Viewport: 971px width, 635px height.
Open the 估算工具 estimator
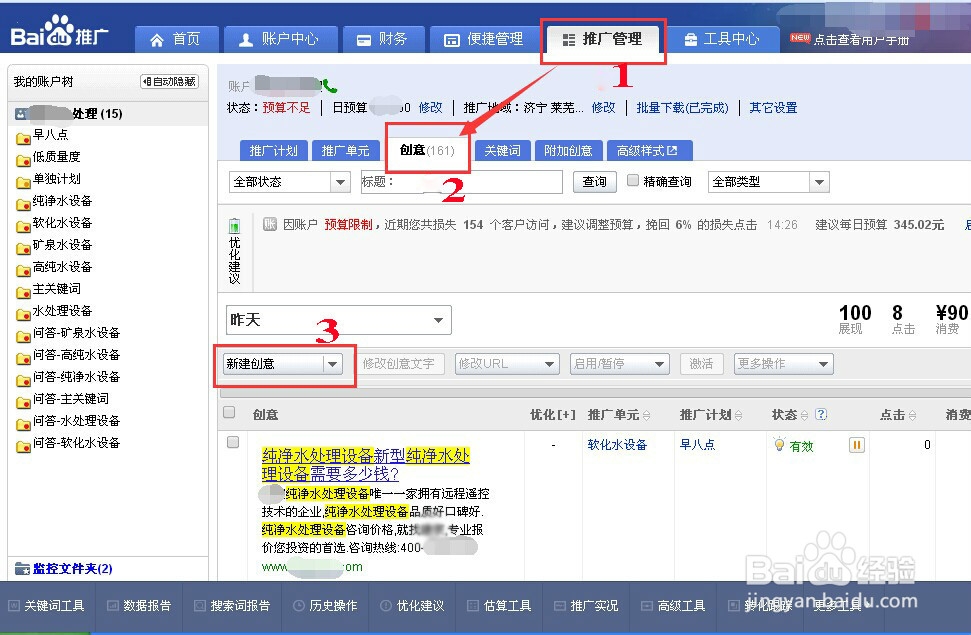(x=499, y=606)
